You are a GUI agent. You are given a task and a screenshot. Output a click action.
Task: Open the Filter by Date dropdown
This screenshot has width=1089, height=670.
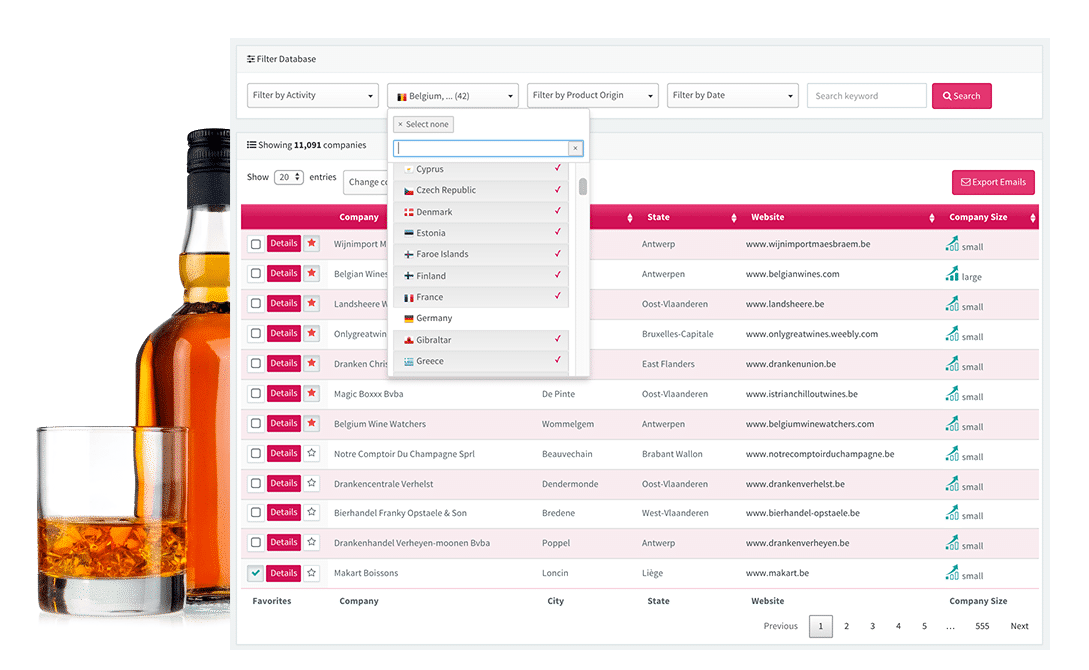(x=732, y=96)
